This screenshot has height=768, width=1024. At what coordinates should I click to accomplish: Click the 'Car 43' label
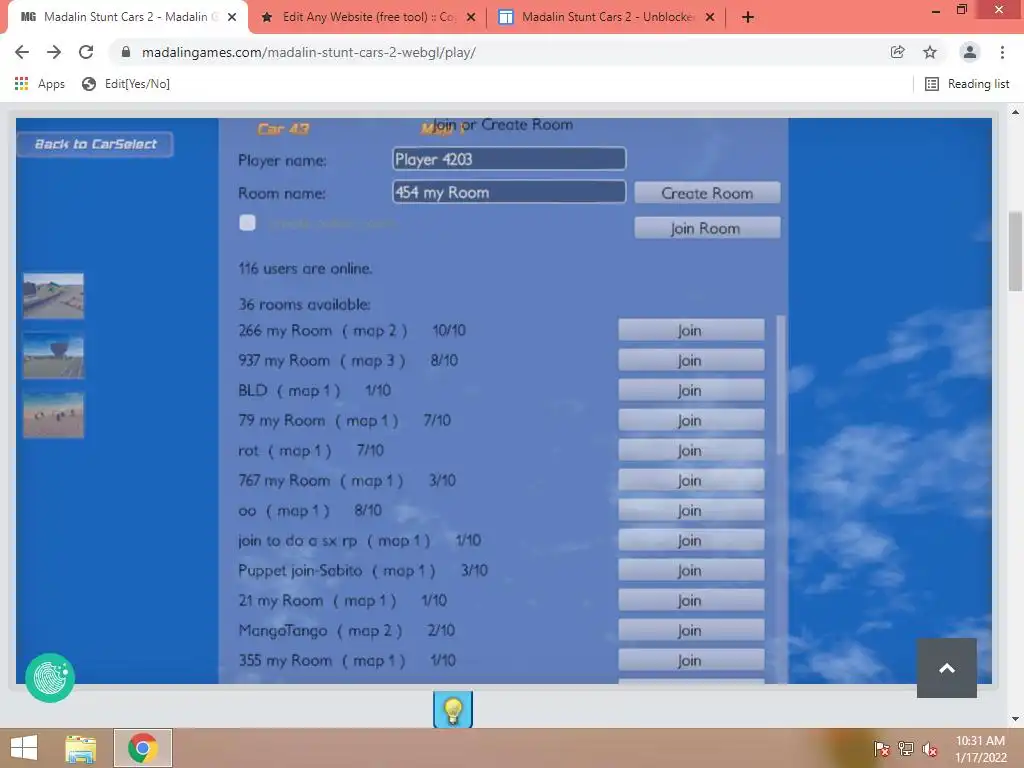[x=283, y=129]
